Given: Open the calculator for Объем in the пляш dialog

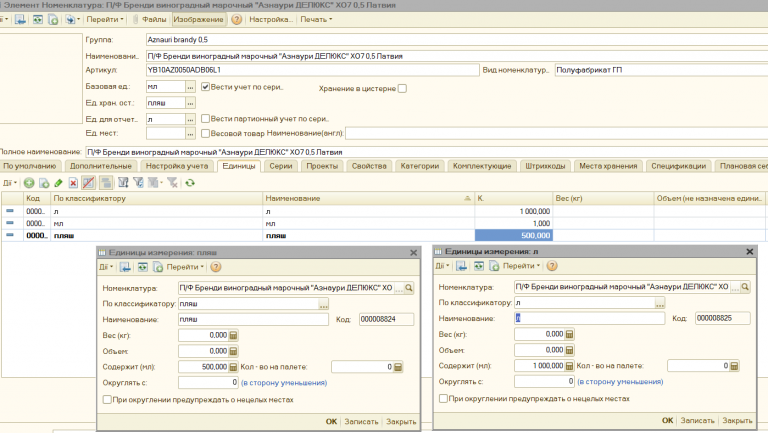Looking at the screenshot, I should click(233, 351).
